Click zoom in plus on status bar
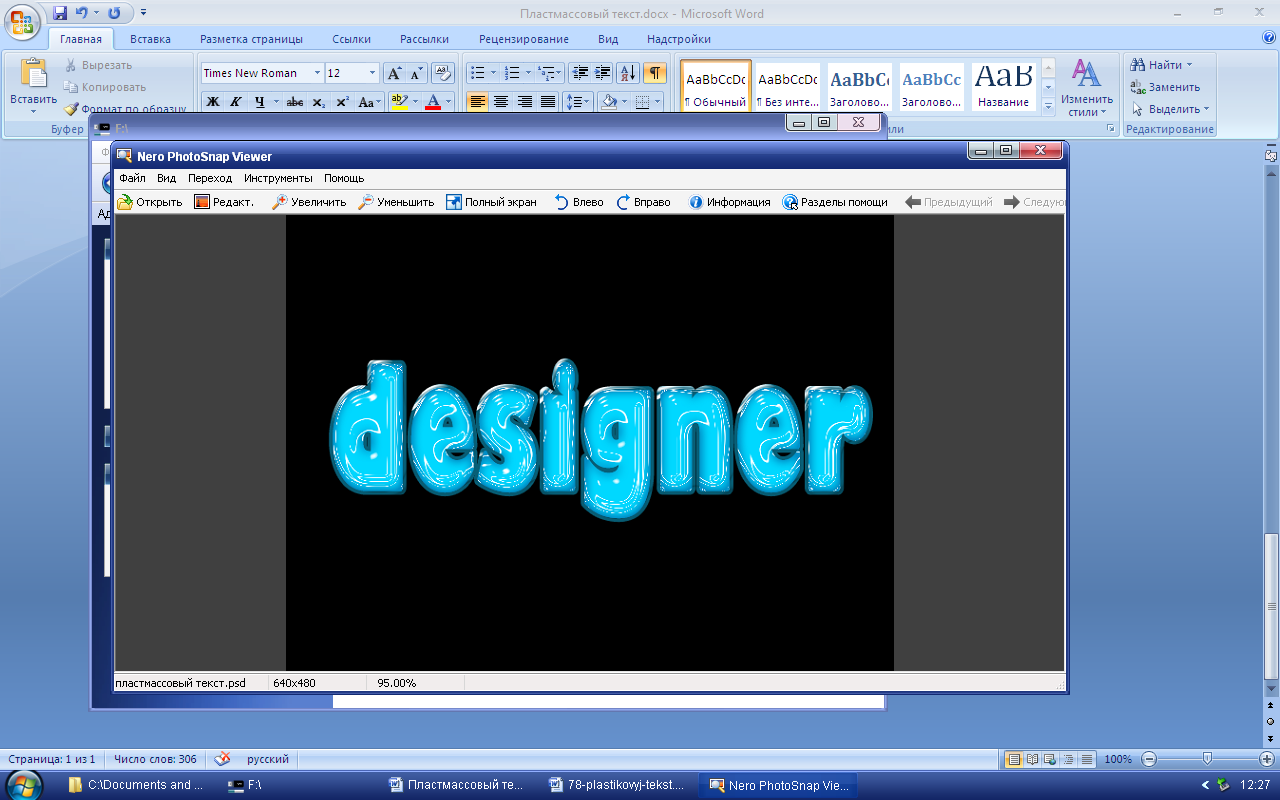This screenshot has width=1280, height=800. 1266,759
